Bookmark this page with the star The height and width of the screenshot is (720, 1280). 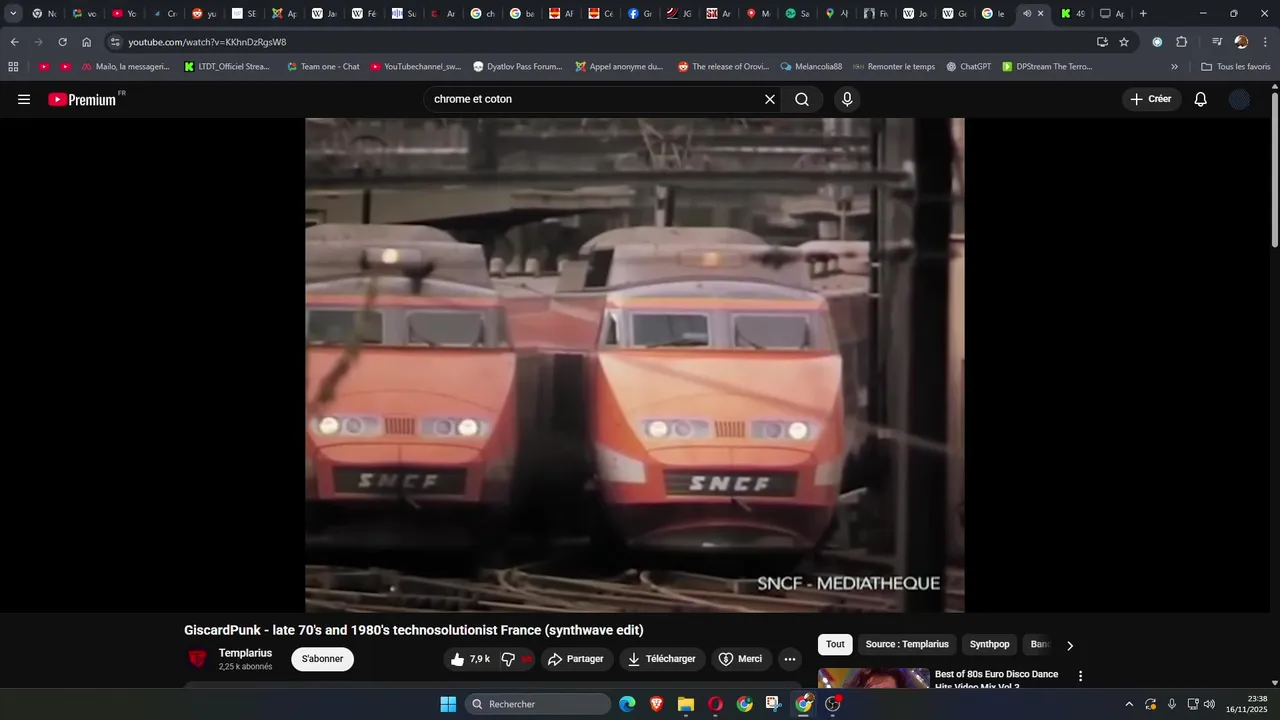coord(1124,42)
